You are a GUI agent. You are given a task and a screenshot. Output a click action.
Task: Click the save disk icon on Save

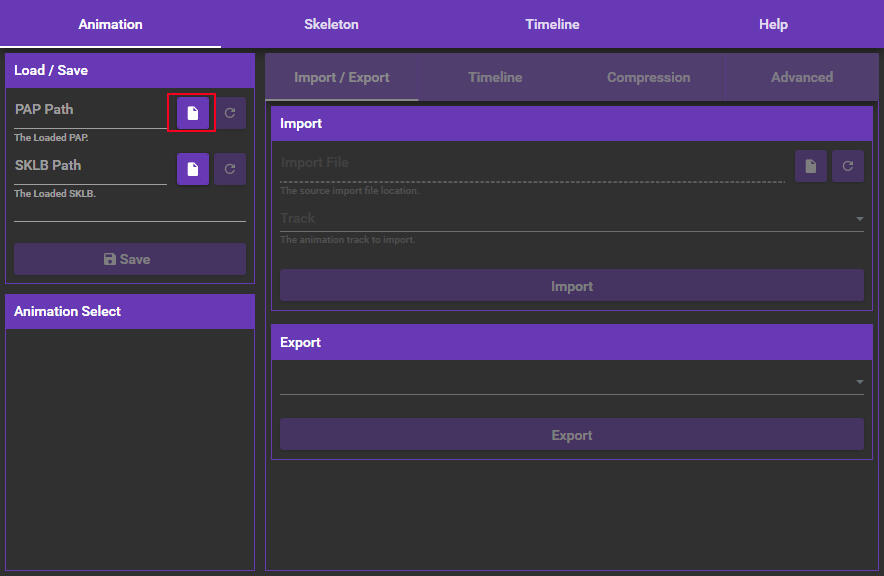[x=108, y=258]
